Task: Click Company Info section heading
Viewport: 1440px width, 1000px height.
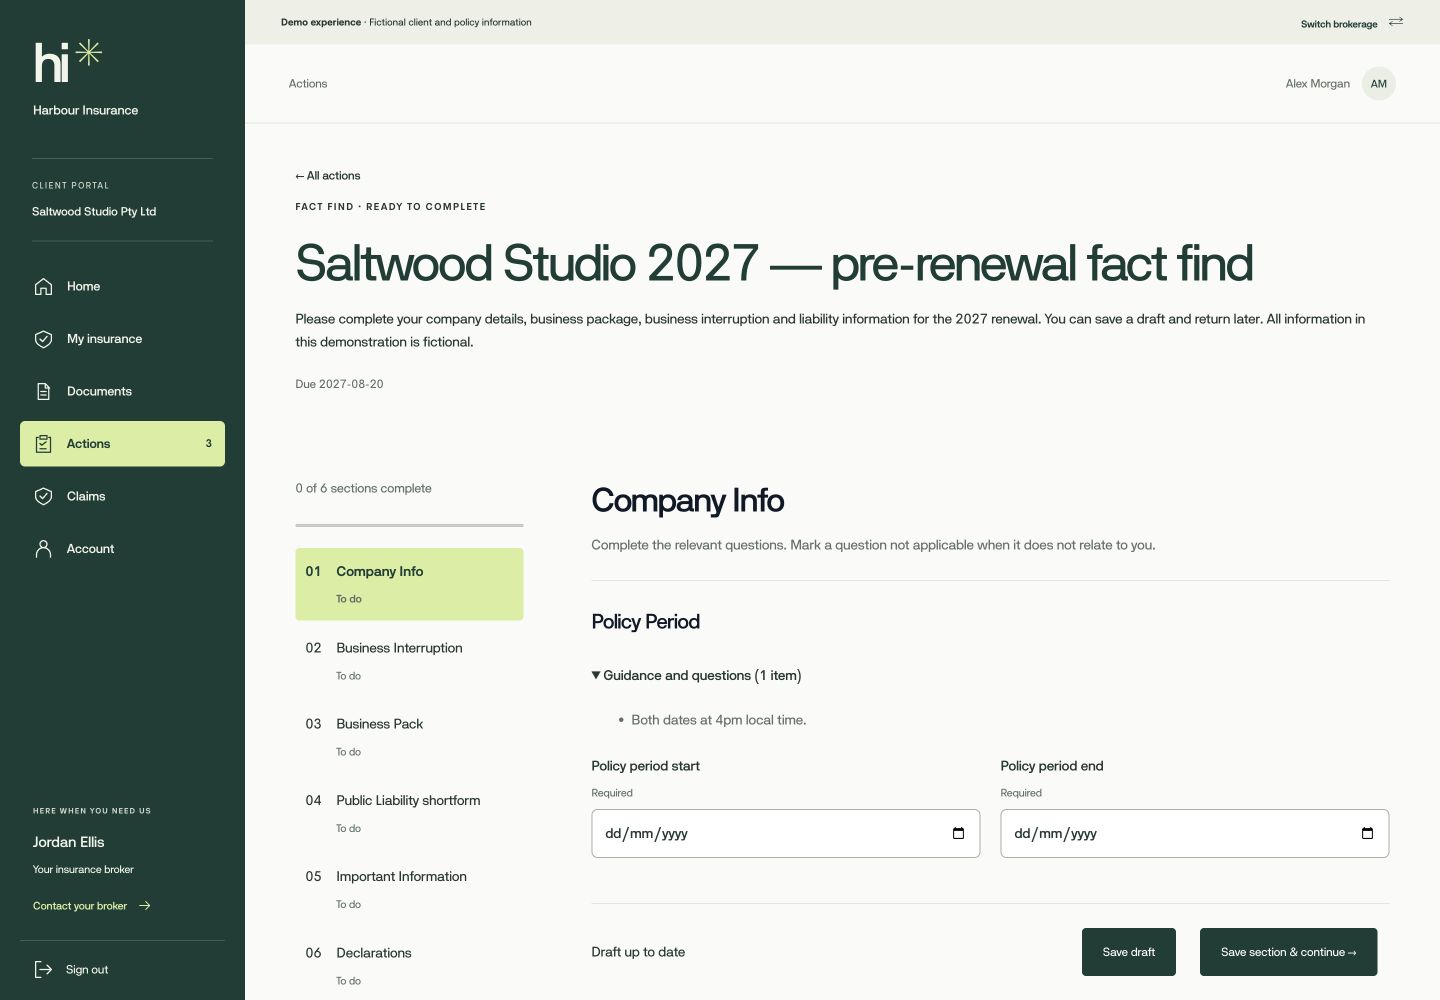Action: (x=687, y=500)
